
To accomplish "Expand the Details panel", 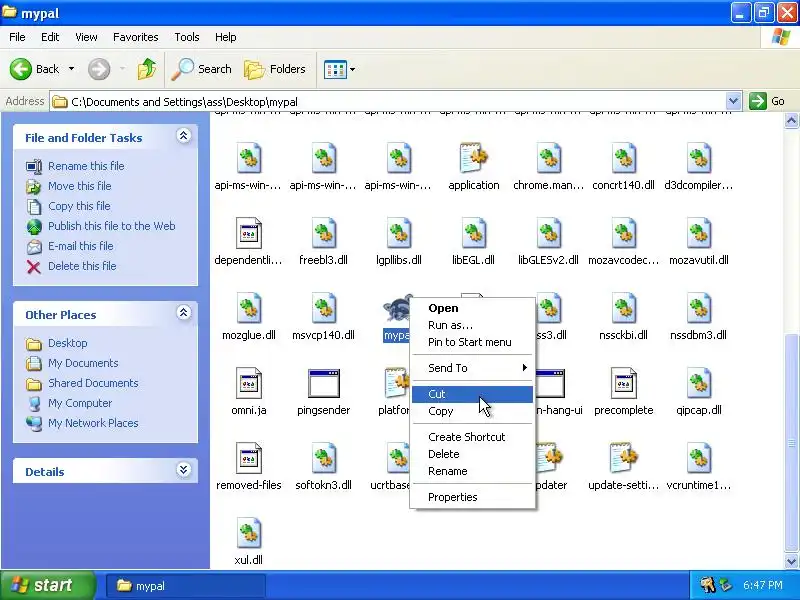I will click(x=184, y=469).
